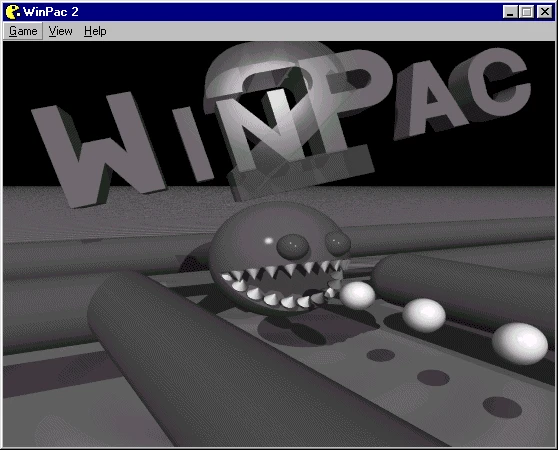Close the WinPac 2 window
This screenshot has height=450, width=558.
click(544, 12)
